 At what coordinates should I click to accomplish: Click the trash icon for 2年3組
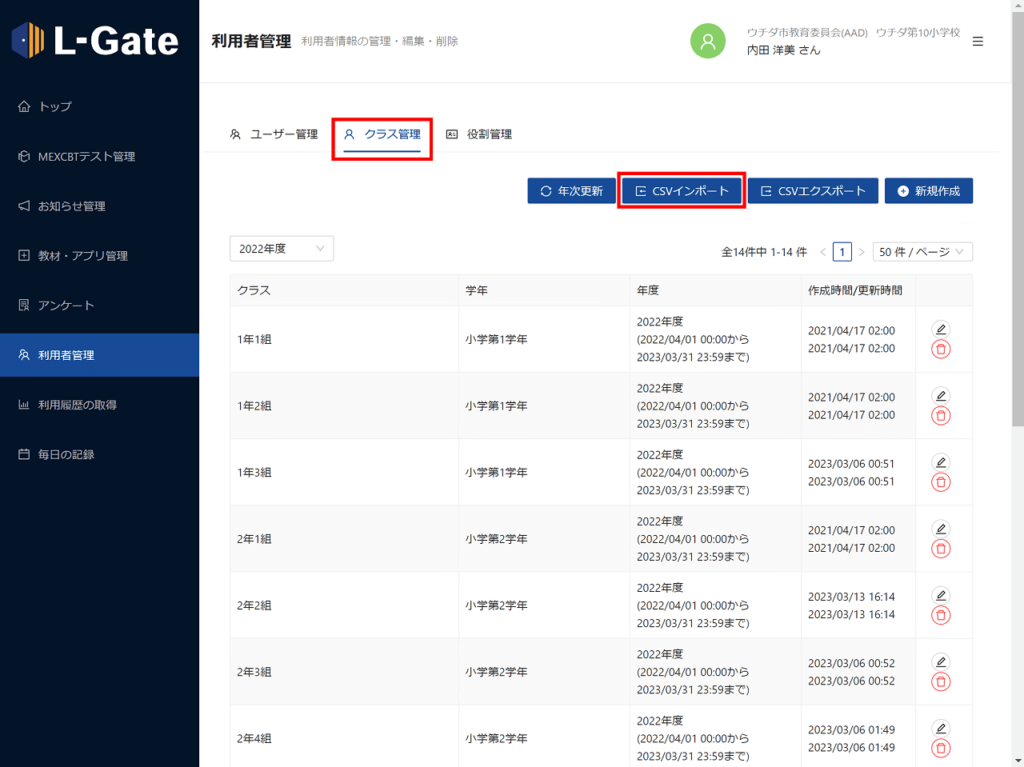tap(940, 681)
